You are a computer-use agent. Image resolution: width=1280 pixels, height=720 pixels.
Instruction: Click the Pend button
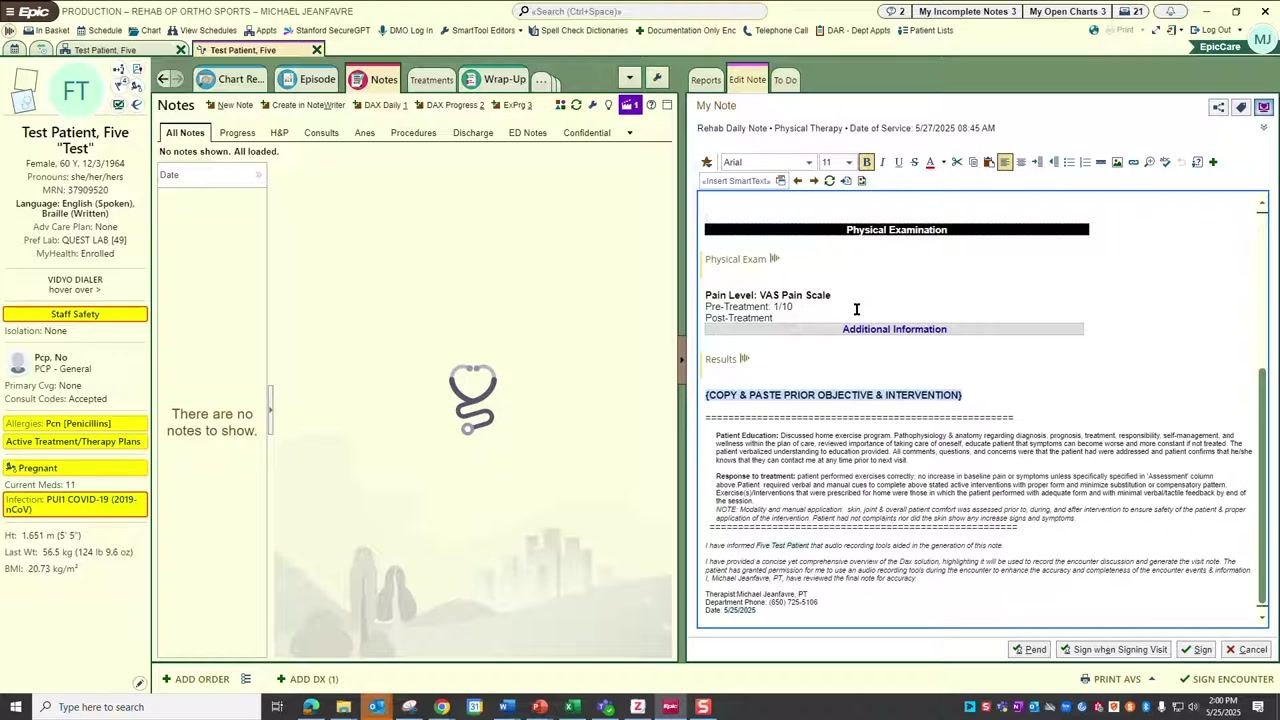click(1029, 650)
